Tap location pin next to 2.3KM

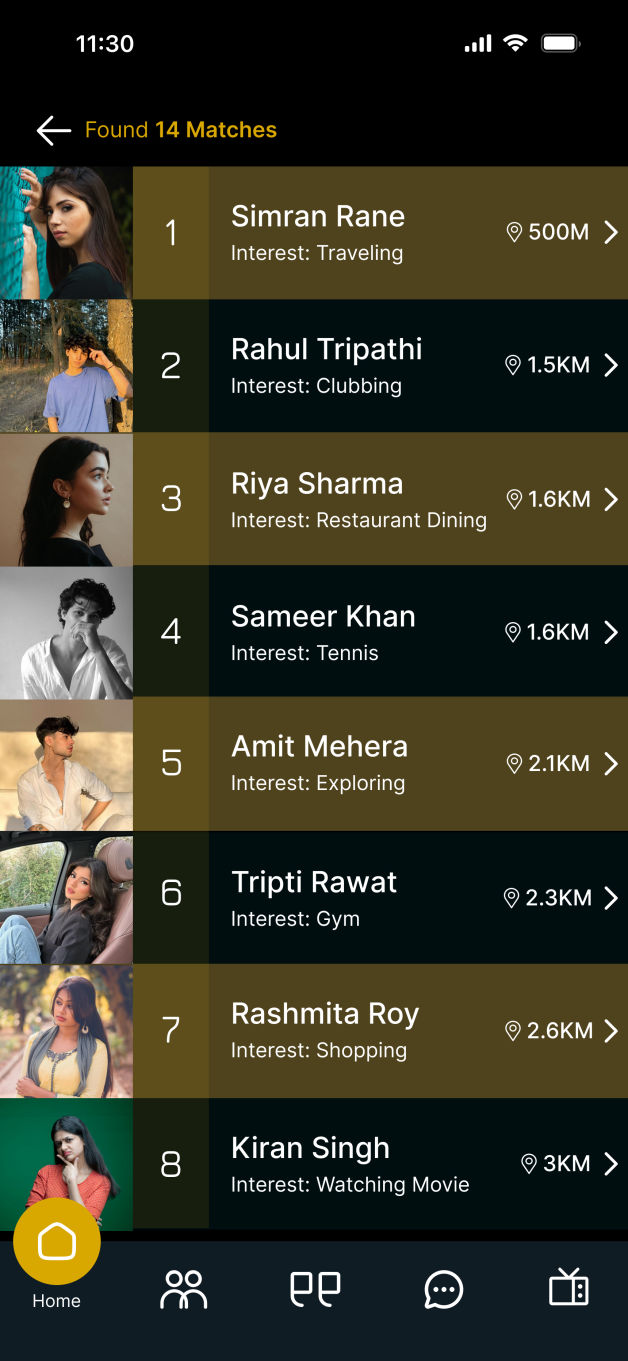point(512,898)
